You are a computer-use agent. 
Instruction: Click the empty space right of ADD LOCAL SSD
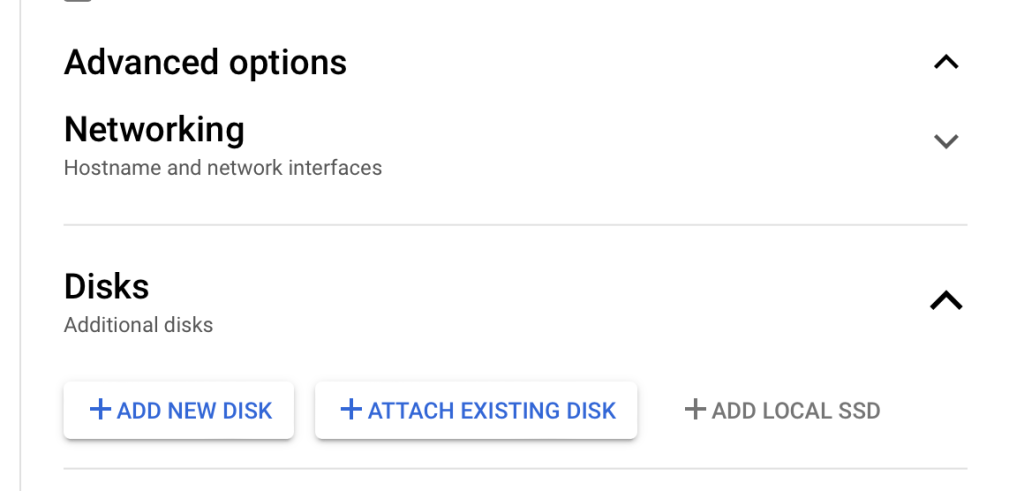[x=930, y=410]
